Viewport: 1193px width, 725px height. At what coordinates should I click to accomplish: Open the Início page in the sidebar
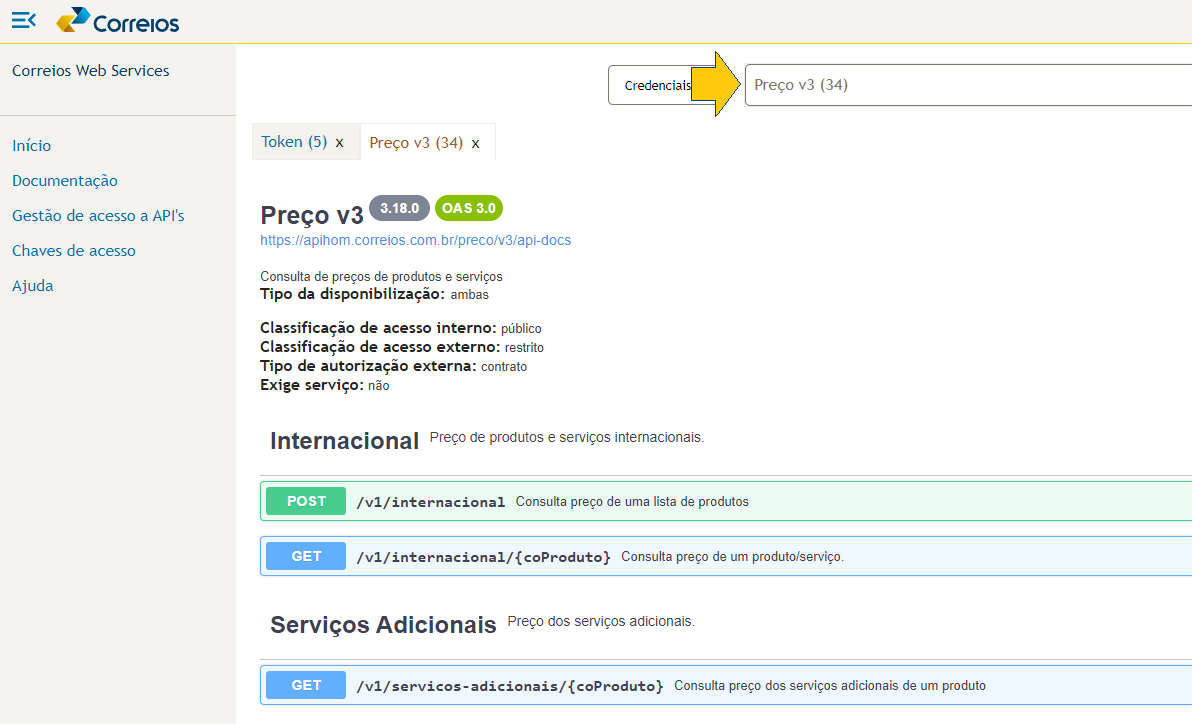[x=31, y=145]
